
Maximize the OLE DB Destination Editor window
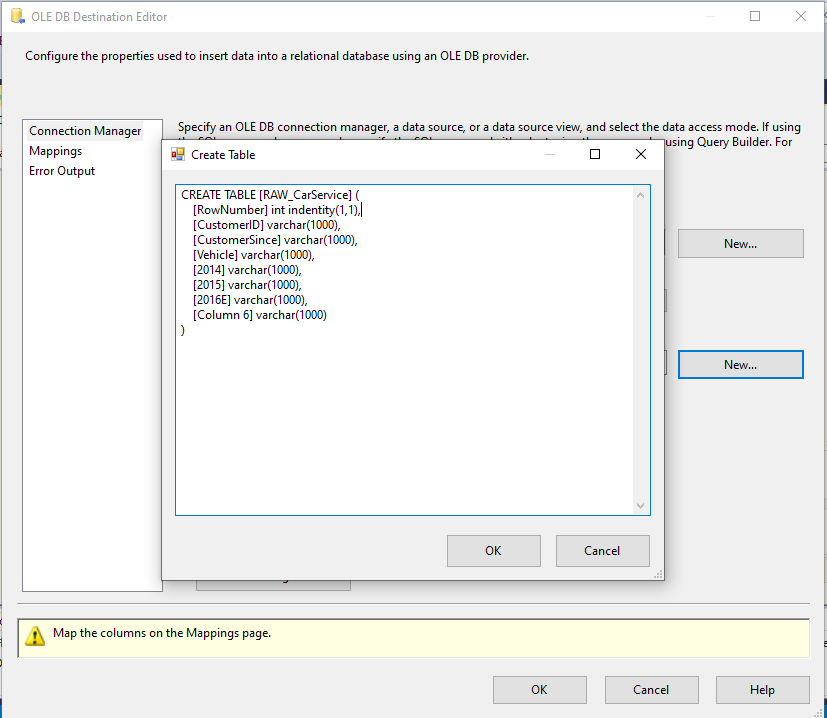[x=755, y=16]
